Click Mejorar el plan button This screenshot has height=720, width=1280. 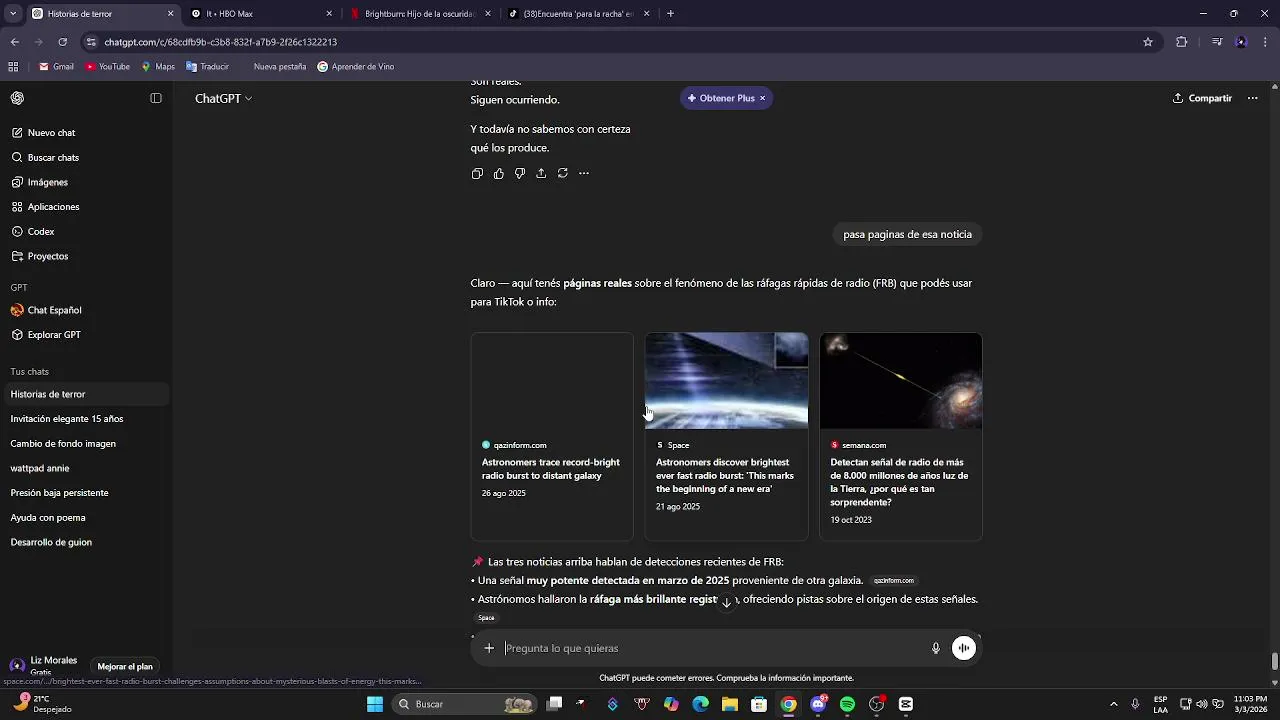click(x=125, y=667)
